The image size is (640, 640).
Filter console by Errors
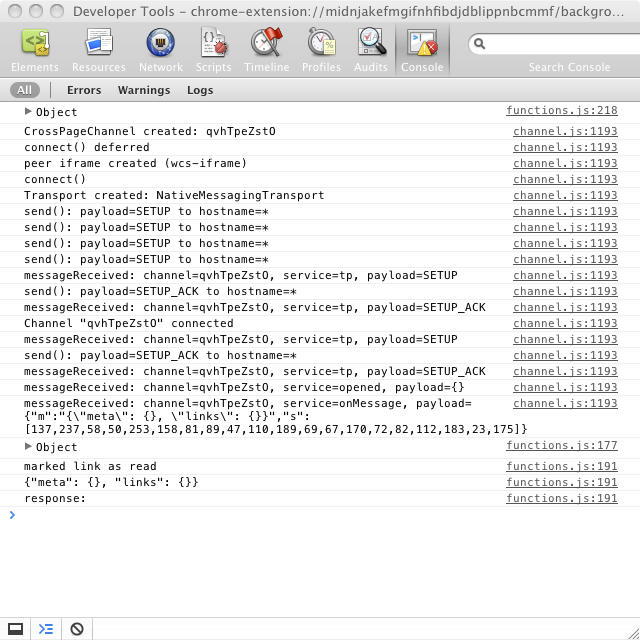(84, 90)
